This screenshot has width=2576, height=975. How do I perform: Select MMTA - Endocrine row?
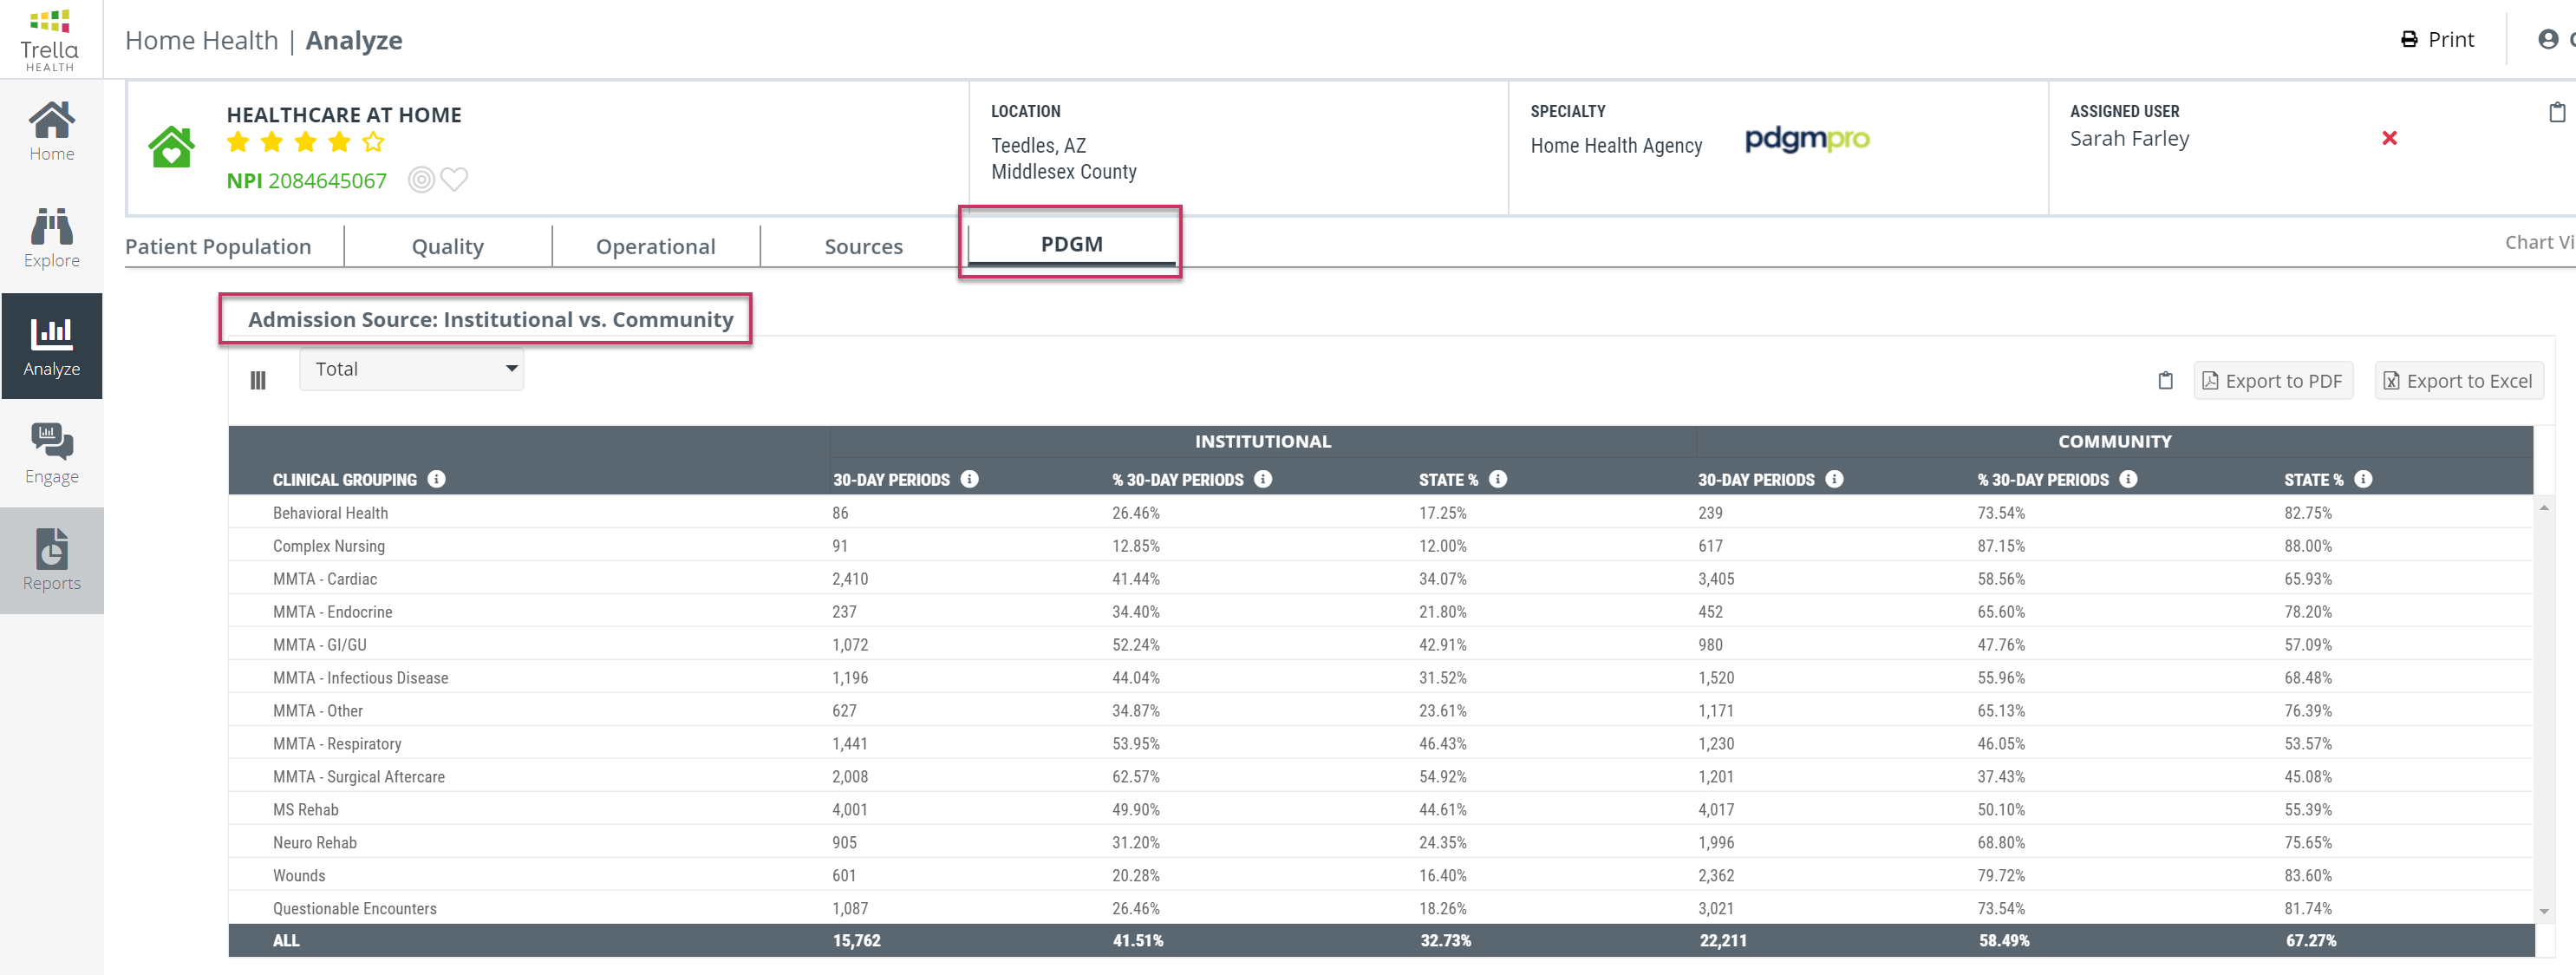click(1380, 611)
